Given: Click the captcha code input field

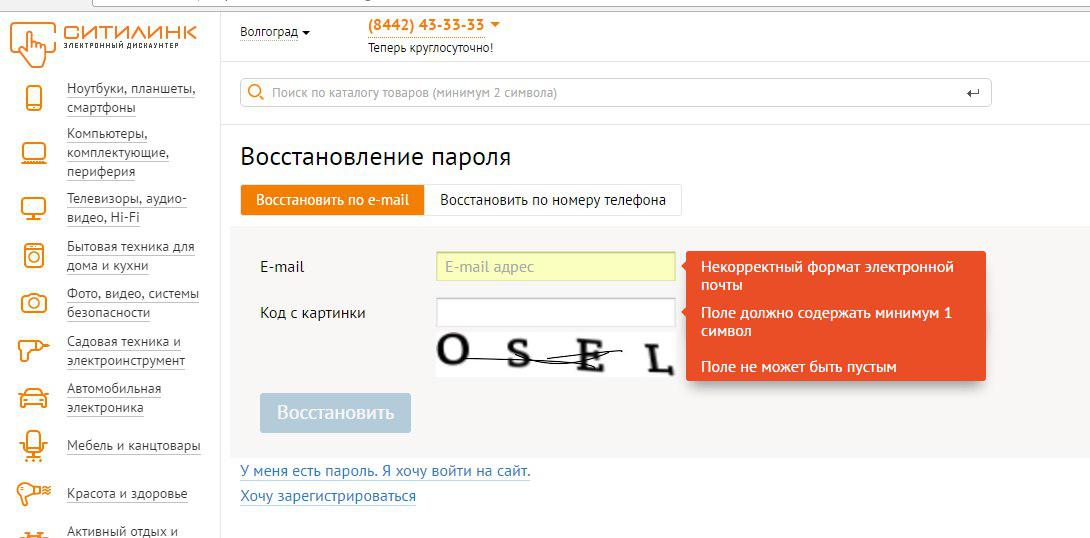Looking at the screenshot, I should point(555,313).
